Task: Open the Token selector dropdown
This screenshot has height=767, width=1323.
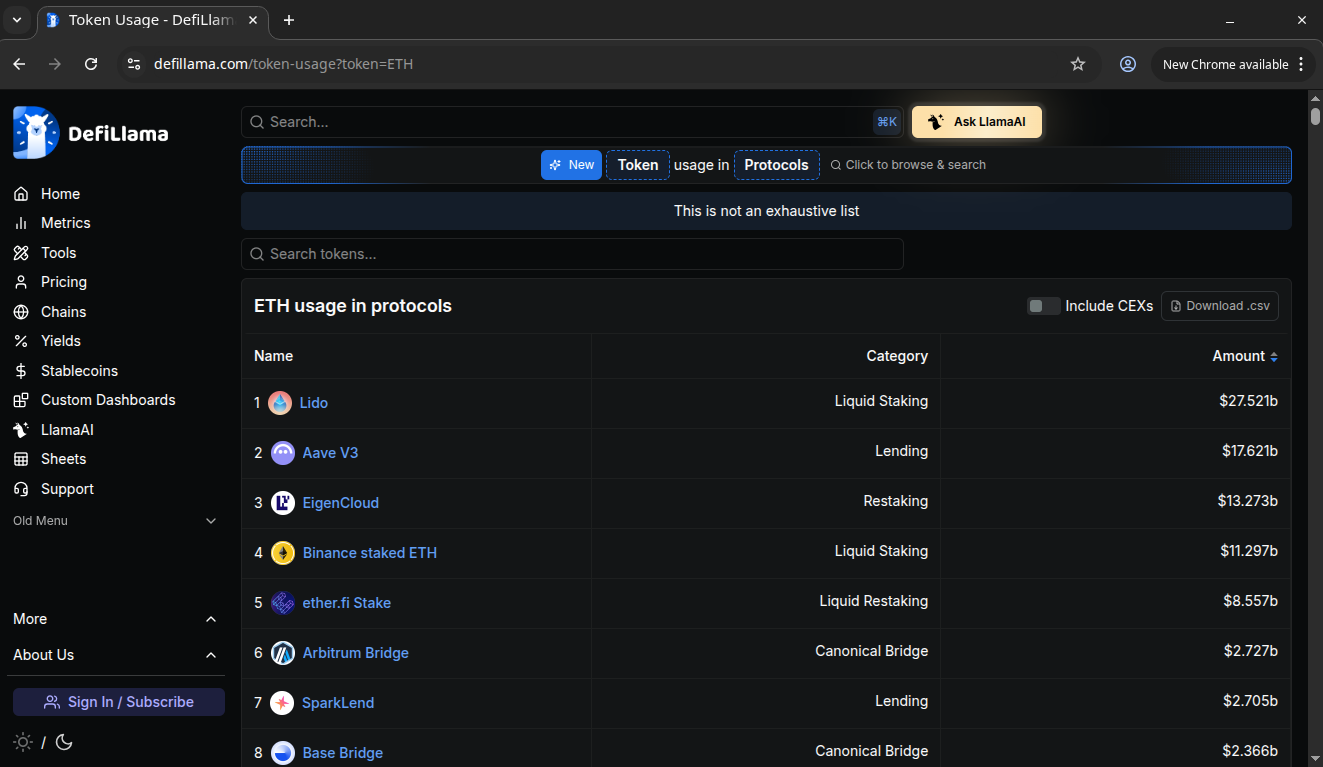Action: click(x=638, y=165)
